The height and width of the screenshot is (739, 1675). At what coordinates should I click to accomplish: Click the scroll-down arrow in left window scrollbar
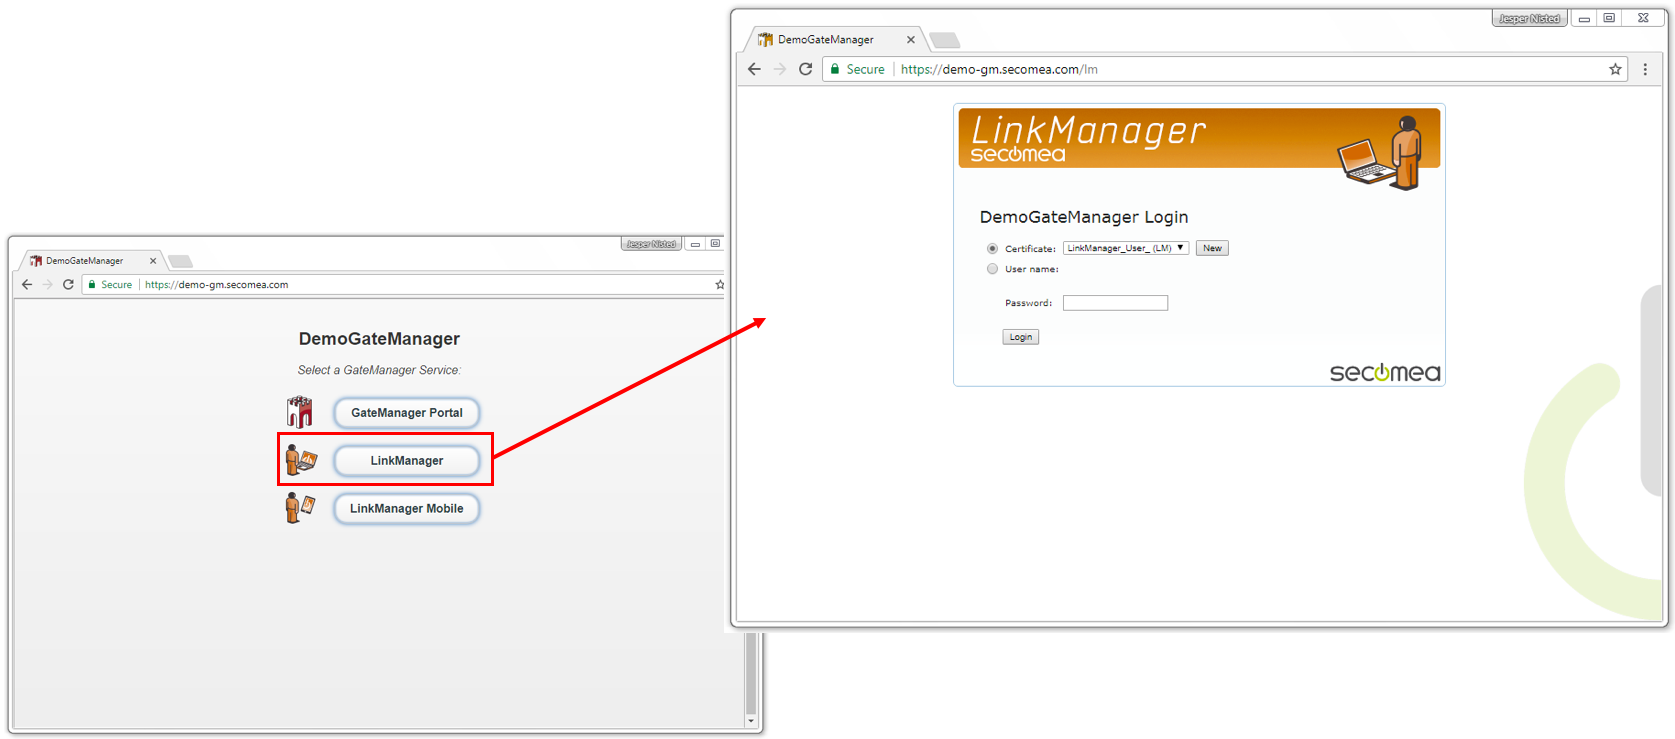[751, 721]
